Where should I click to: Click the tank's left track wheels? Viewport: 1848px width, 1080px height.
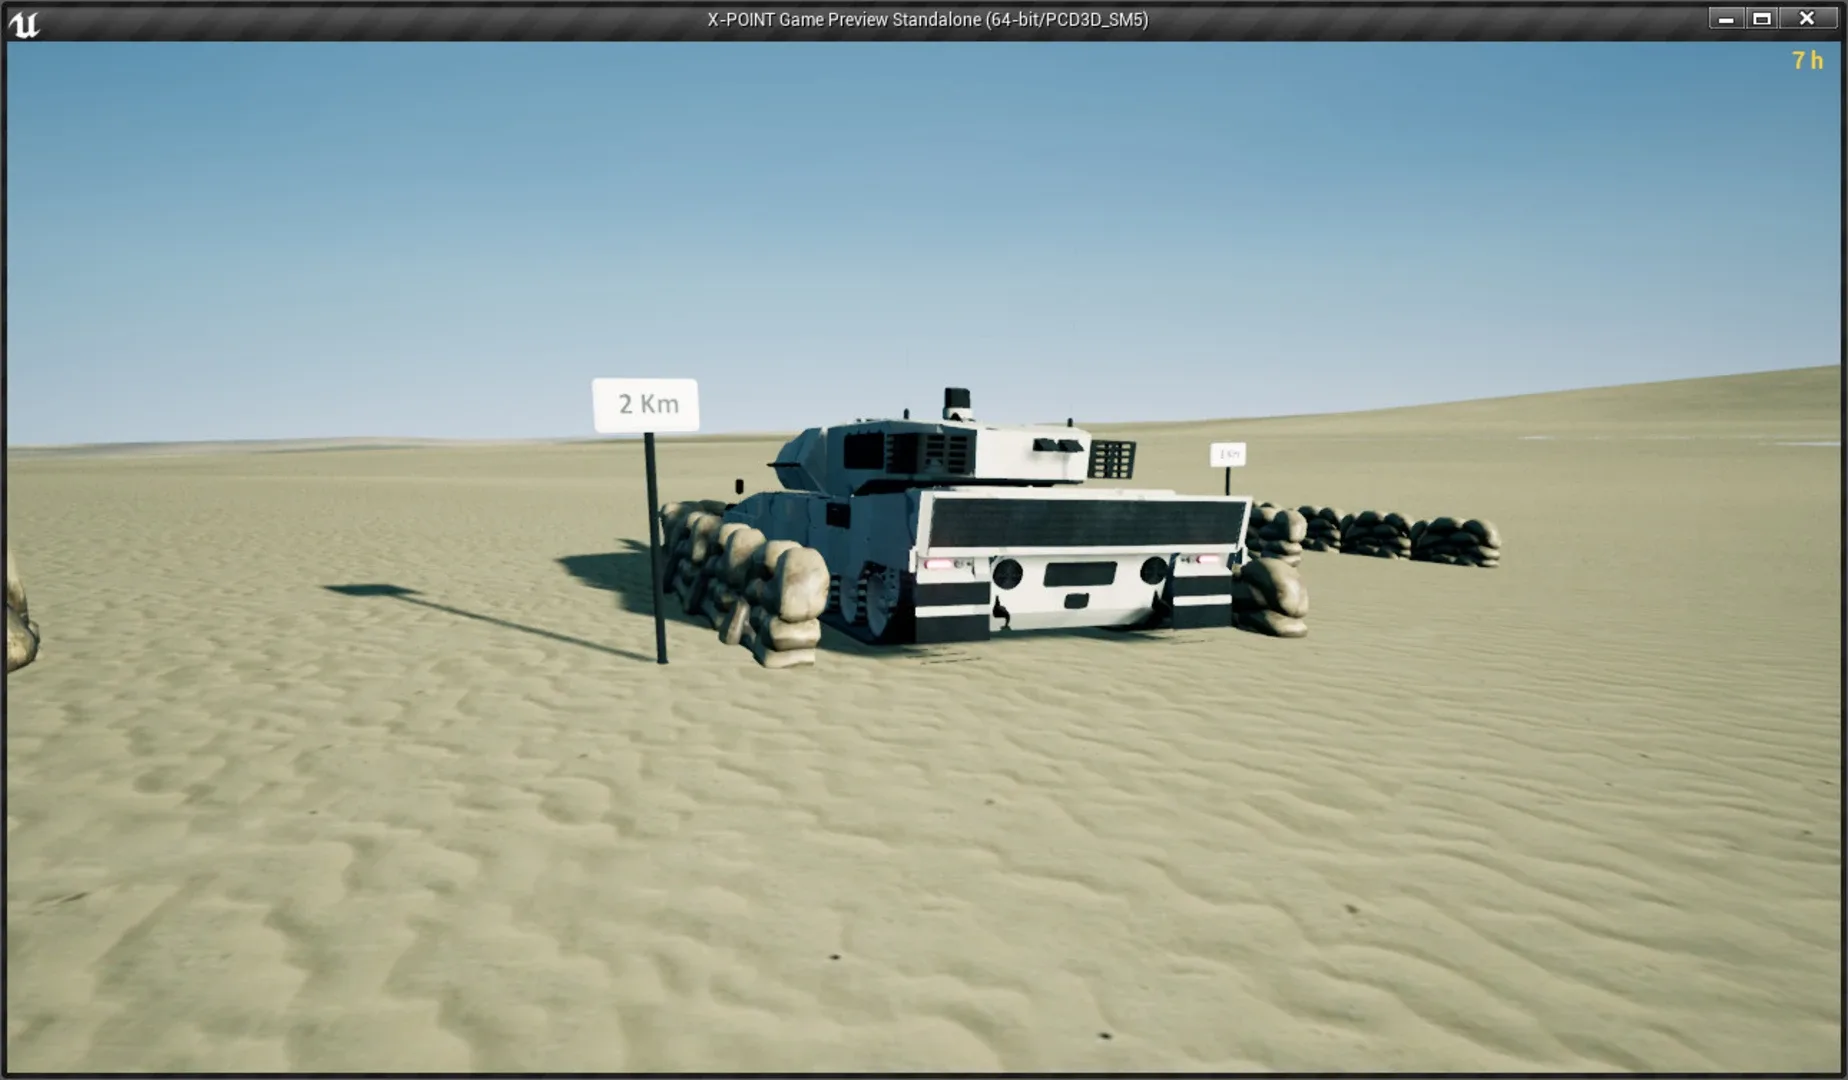coord(870,600)
